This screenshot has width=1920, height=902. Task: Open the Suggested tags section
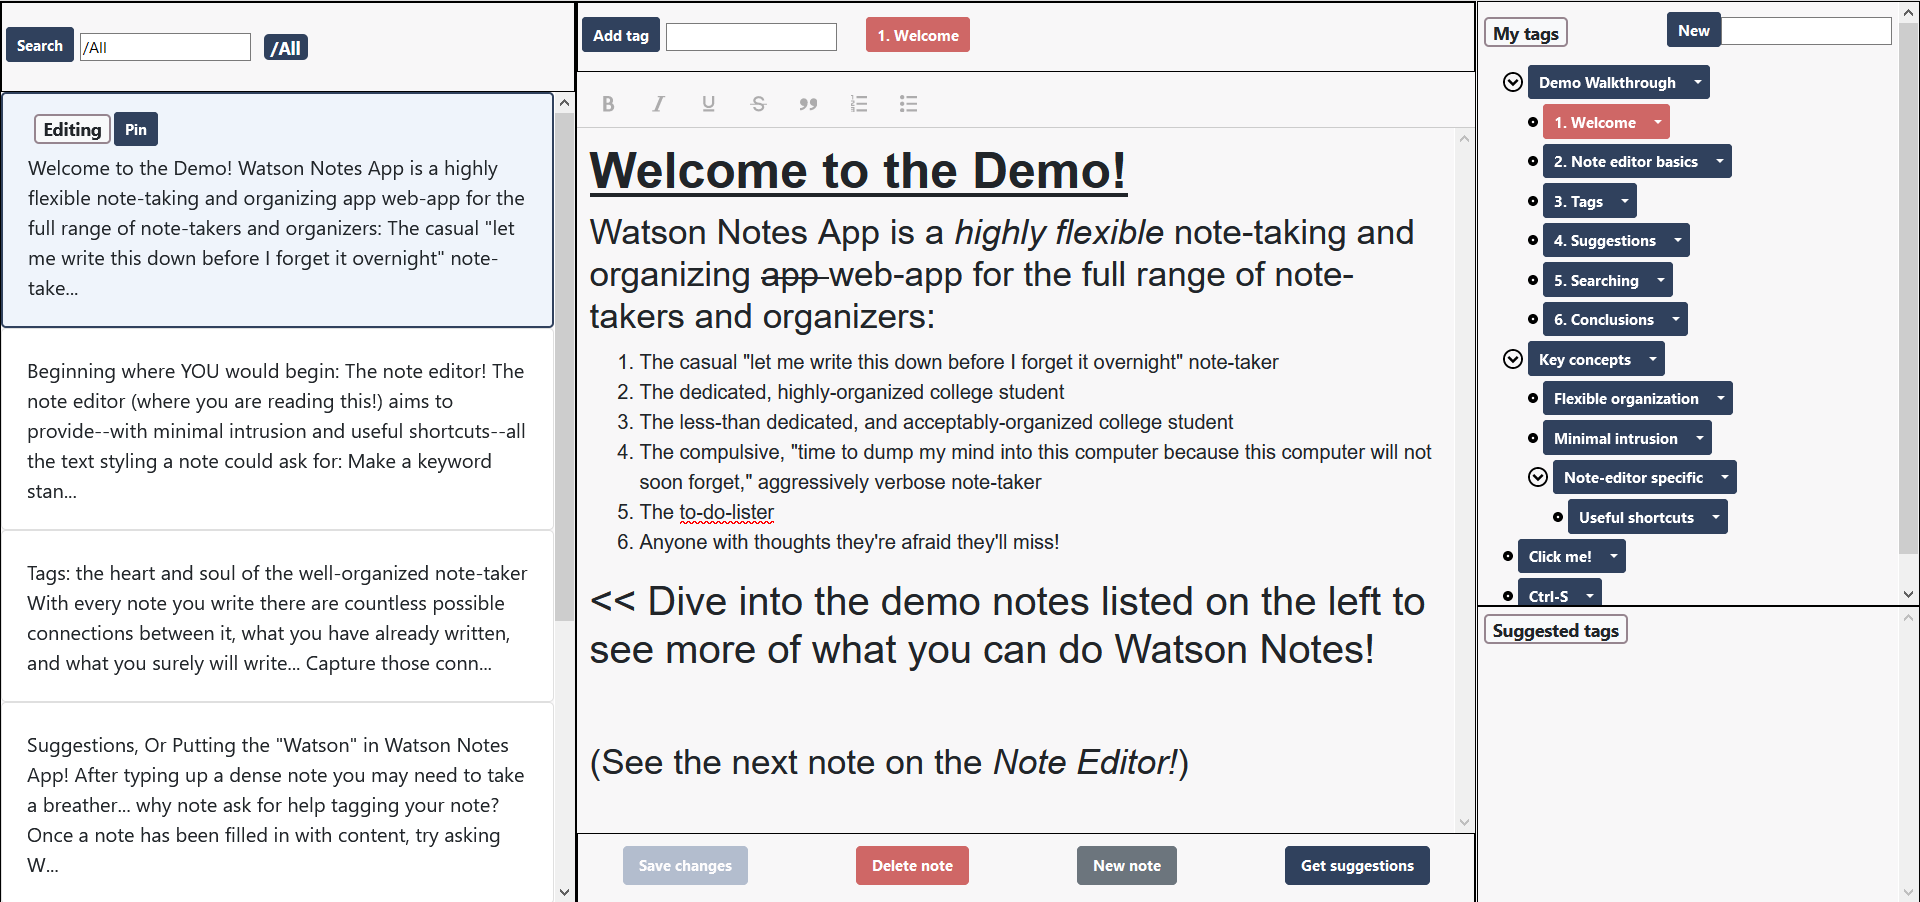1555,629
